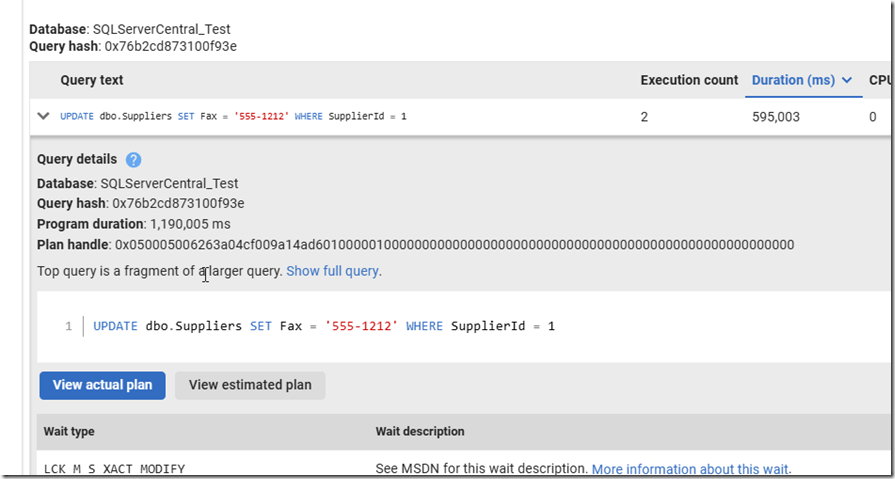Select the UPDATE query text in grid row
Image resolution: width=895 pixels, height=479 pixels.
233,117
